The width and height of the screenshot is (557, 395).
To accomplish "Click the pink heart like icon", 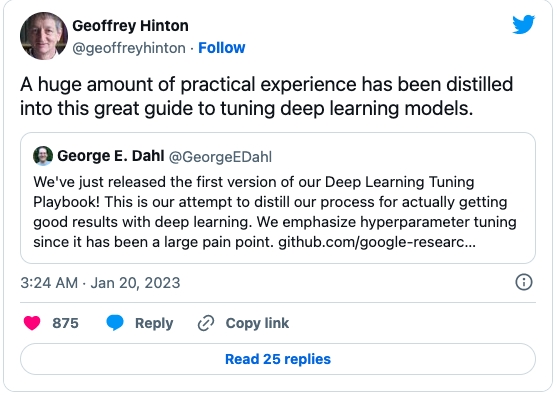I will [x=32, y=323].
